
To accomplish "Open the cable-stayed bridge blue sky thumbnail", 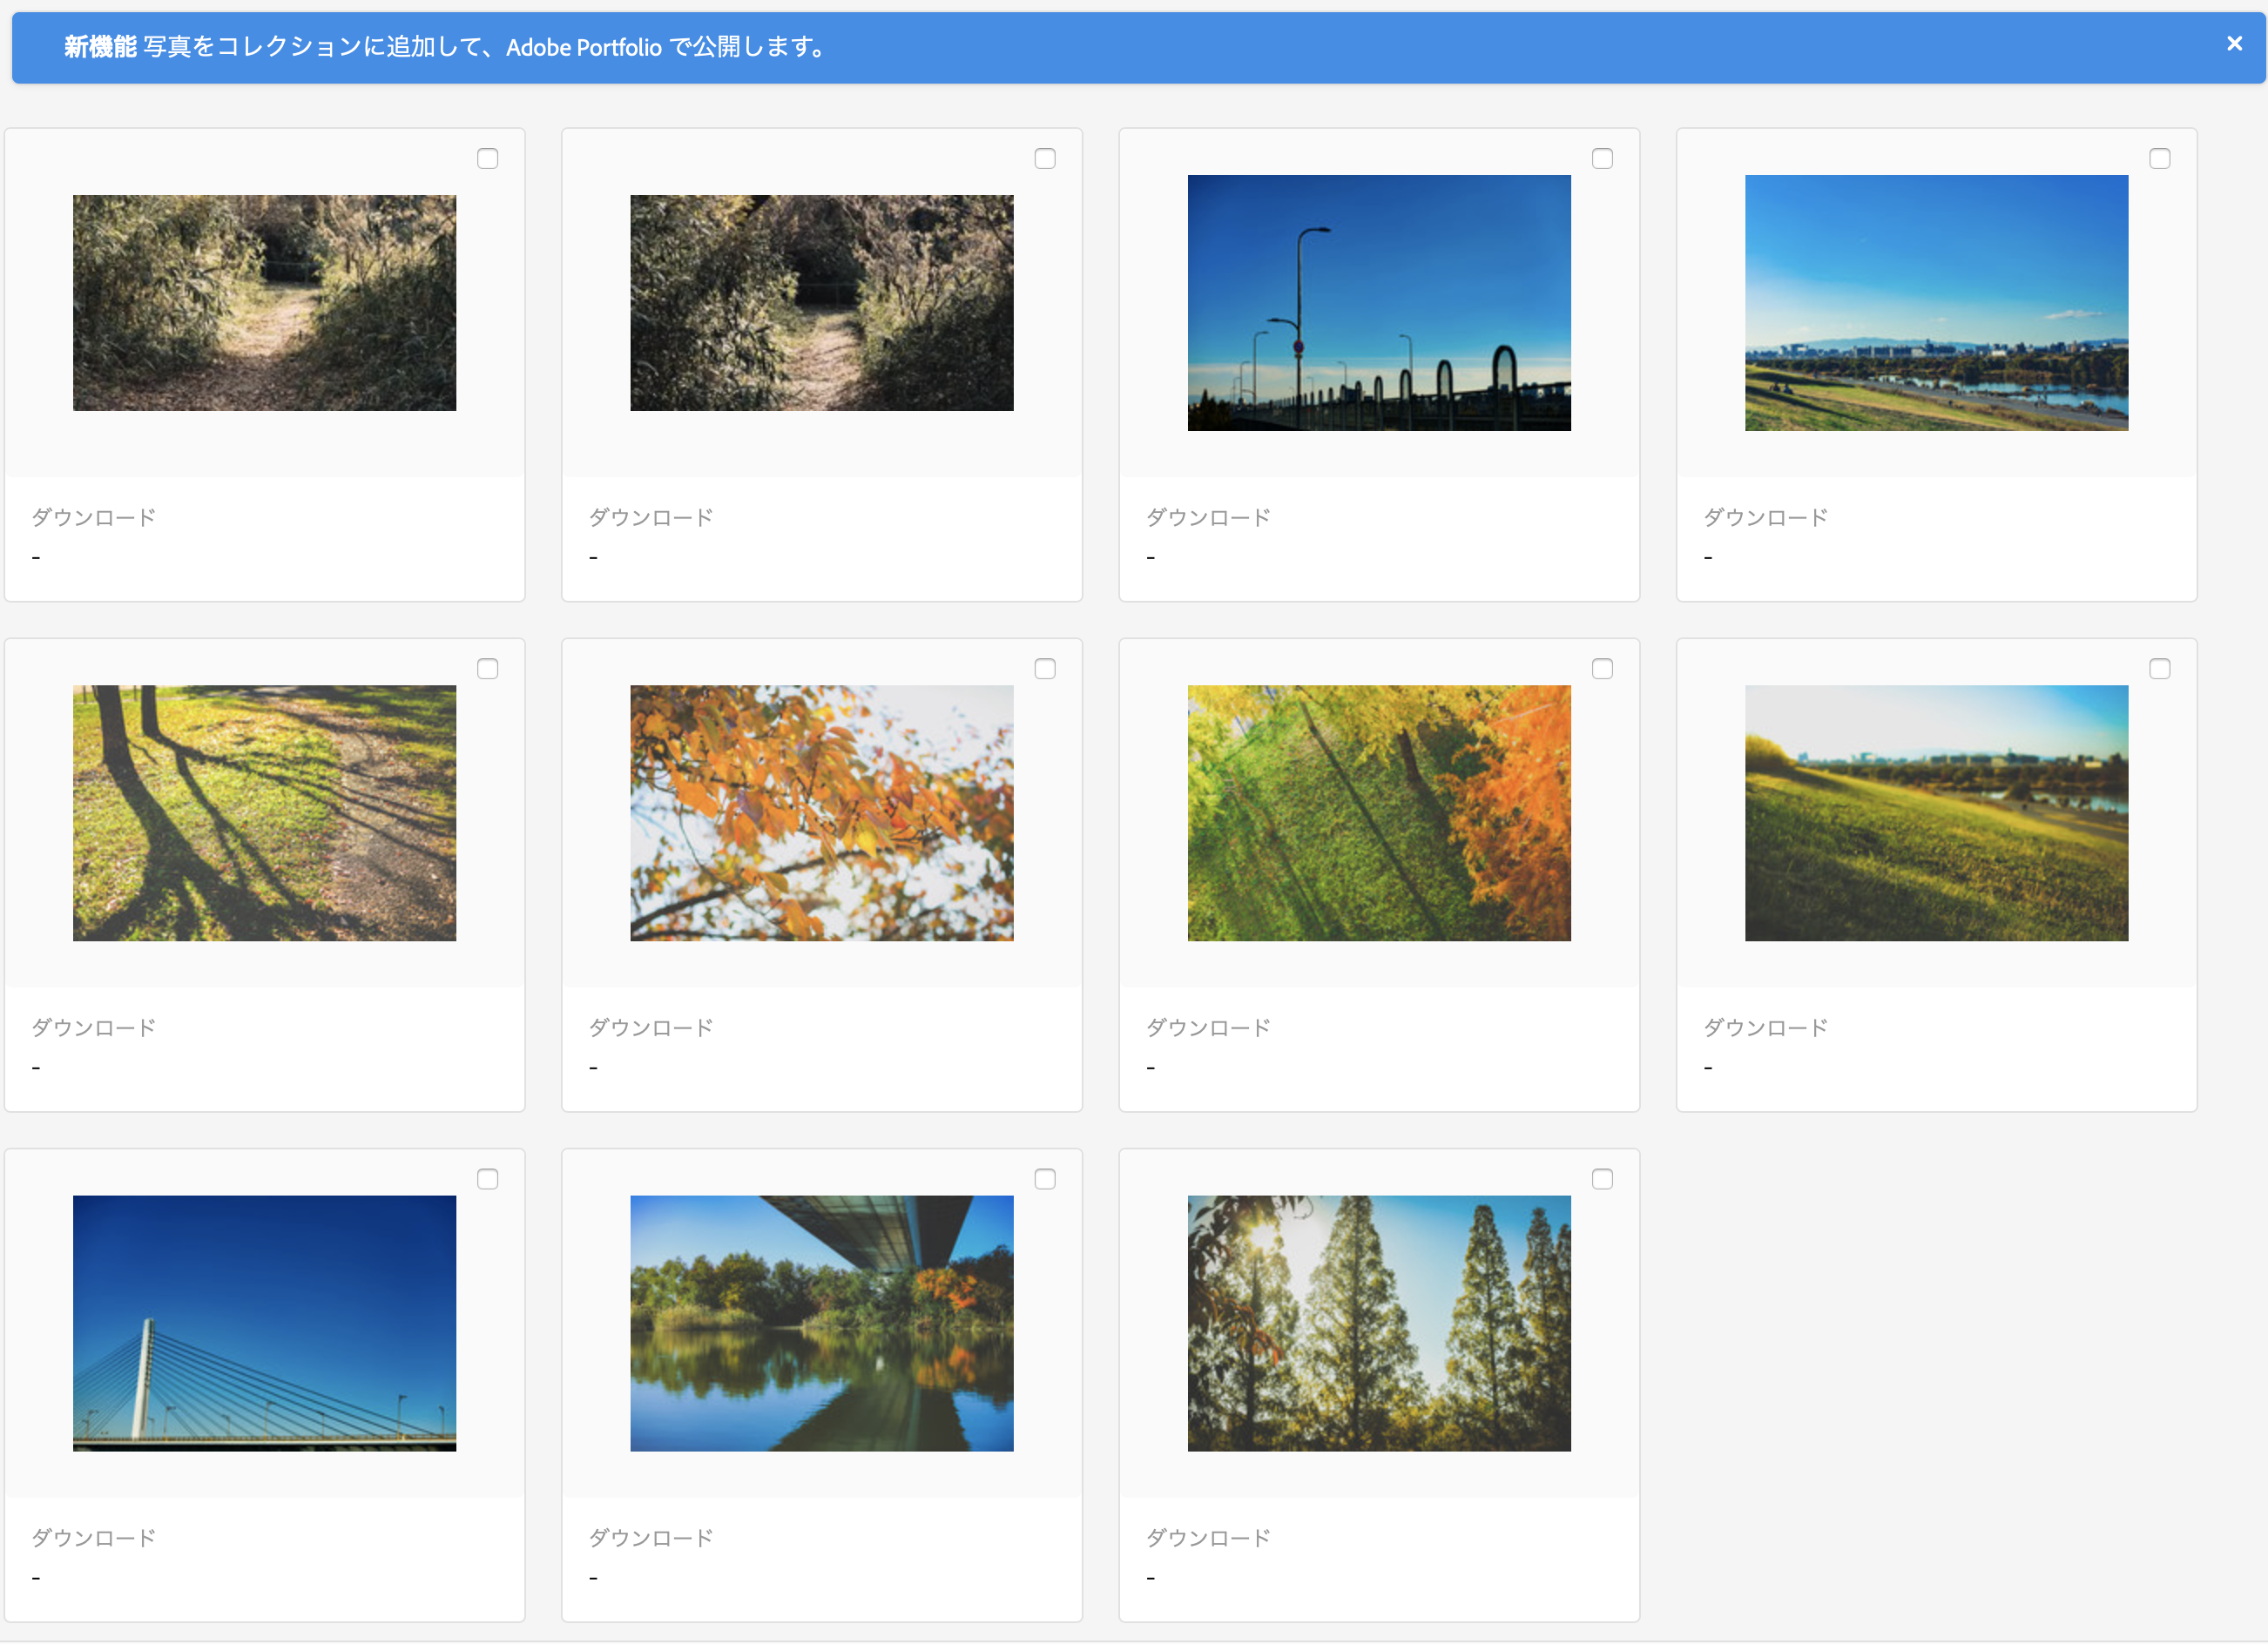I will click(x=264, y=1322).
